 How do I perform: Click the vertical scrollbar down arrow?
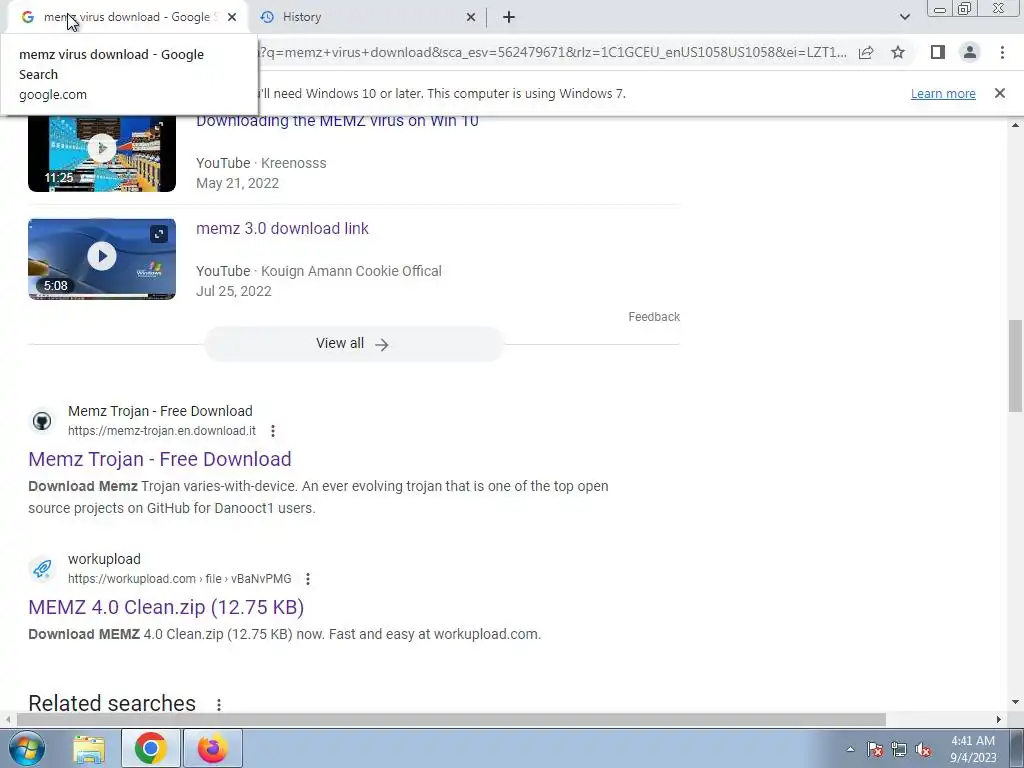click(x=1016, y=703)
